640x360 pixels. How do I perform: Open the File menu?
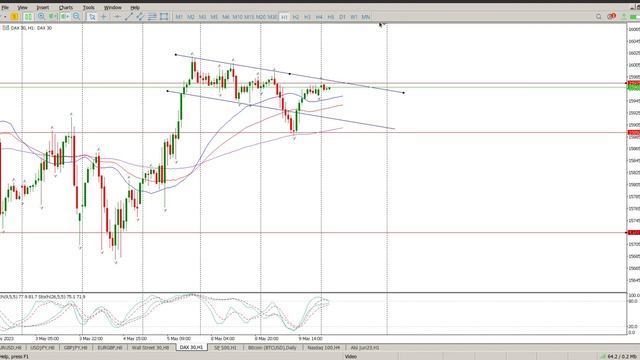coord(5,7)
